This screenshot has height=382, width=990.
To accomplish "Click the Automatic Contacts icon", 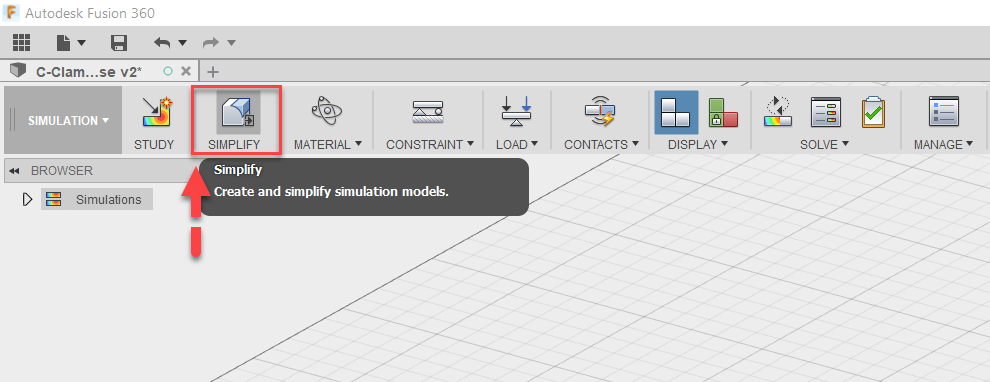I will point(600,111).
